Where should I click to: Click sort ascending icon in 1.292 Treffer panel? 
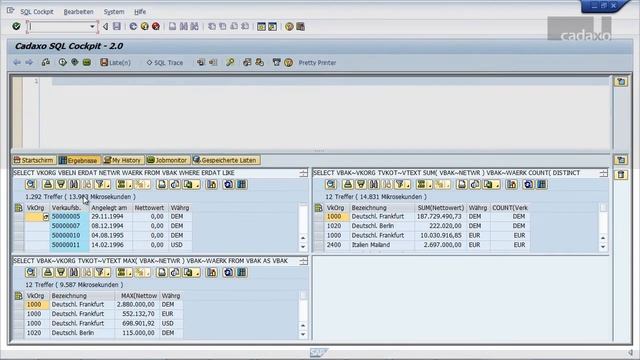tap(48, 184)
